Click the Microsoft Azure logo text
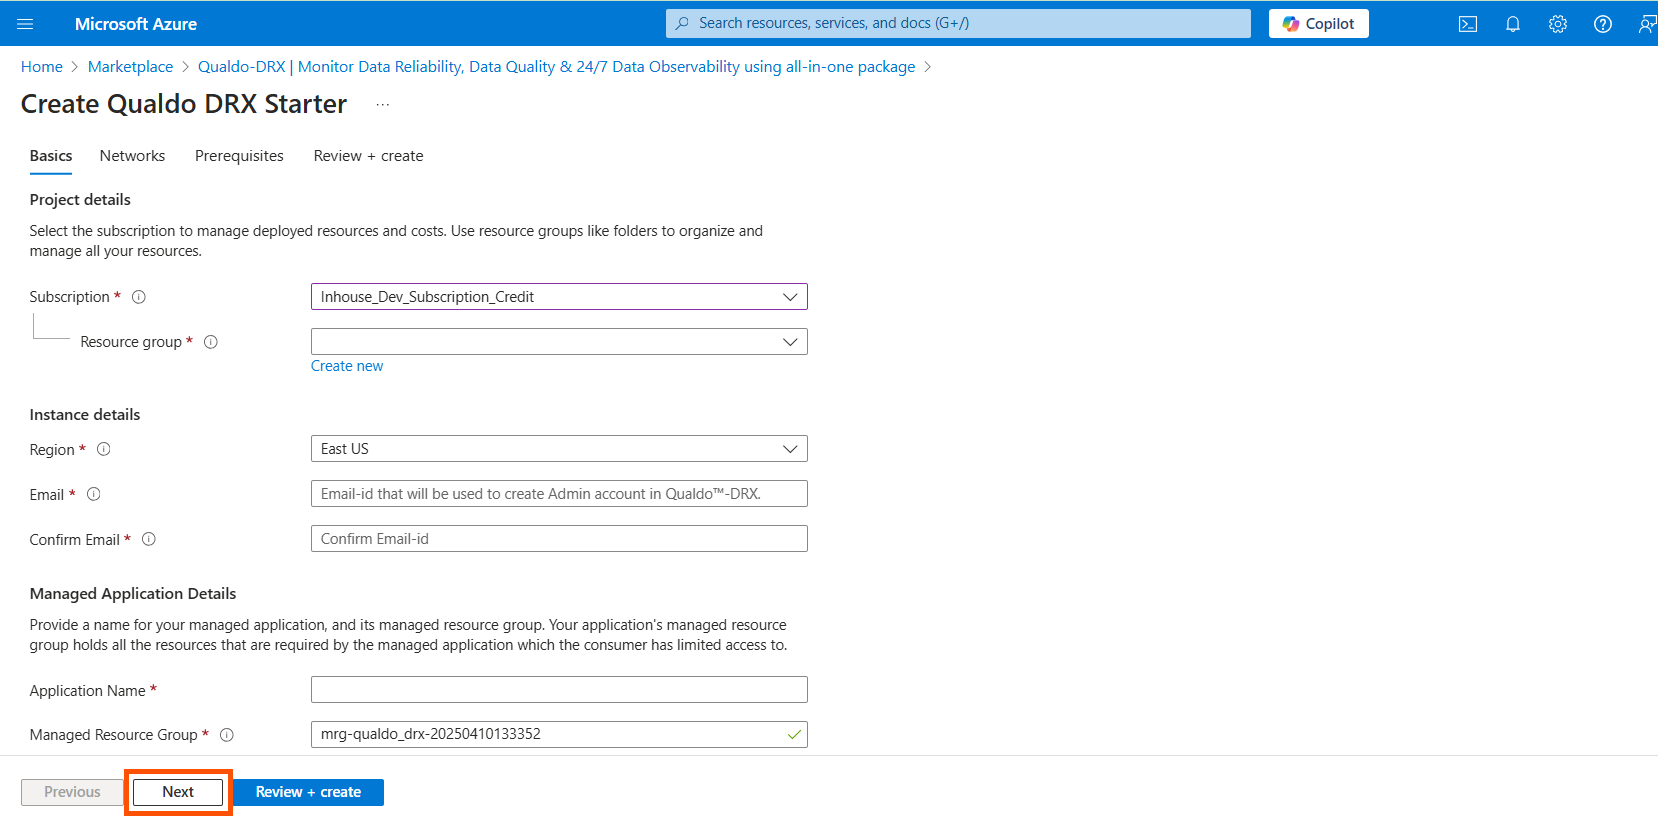Viewport: 1658px width, 827px height. point(136,24)
